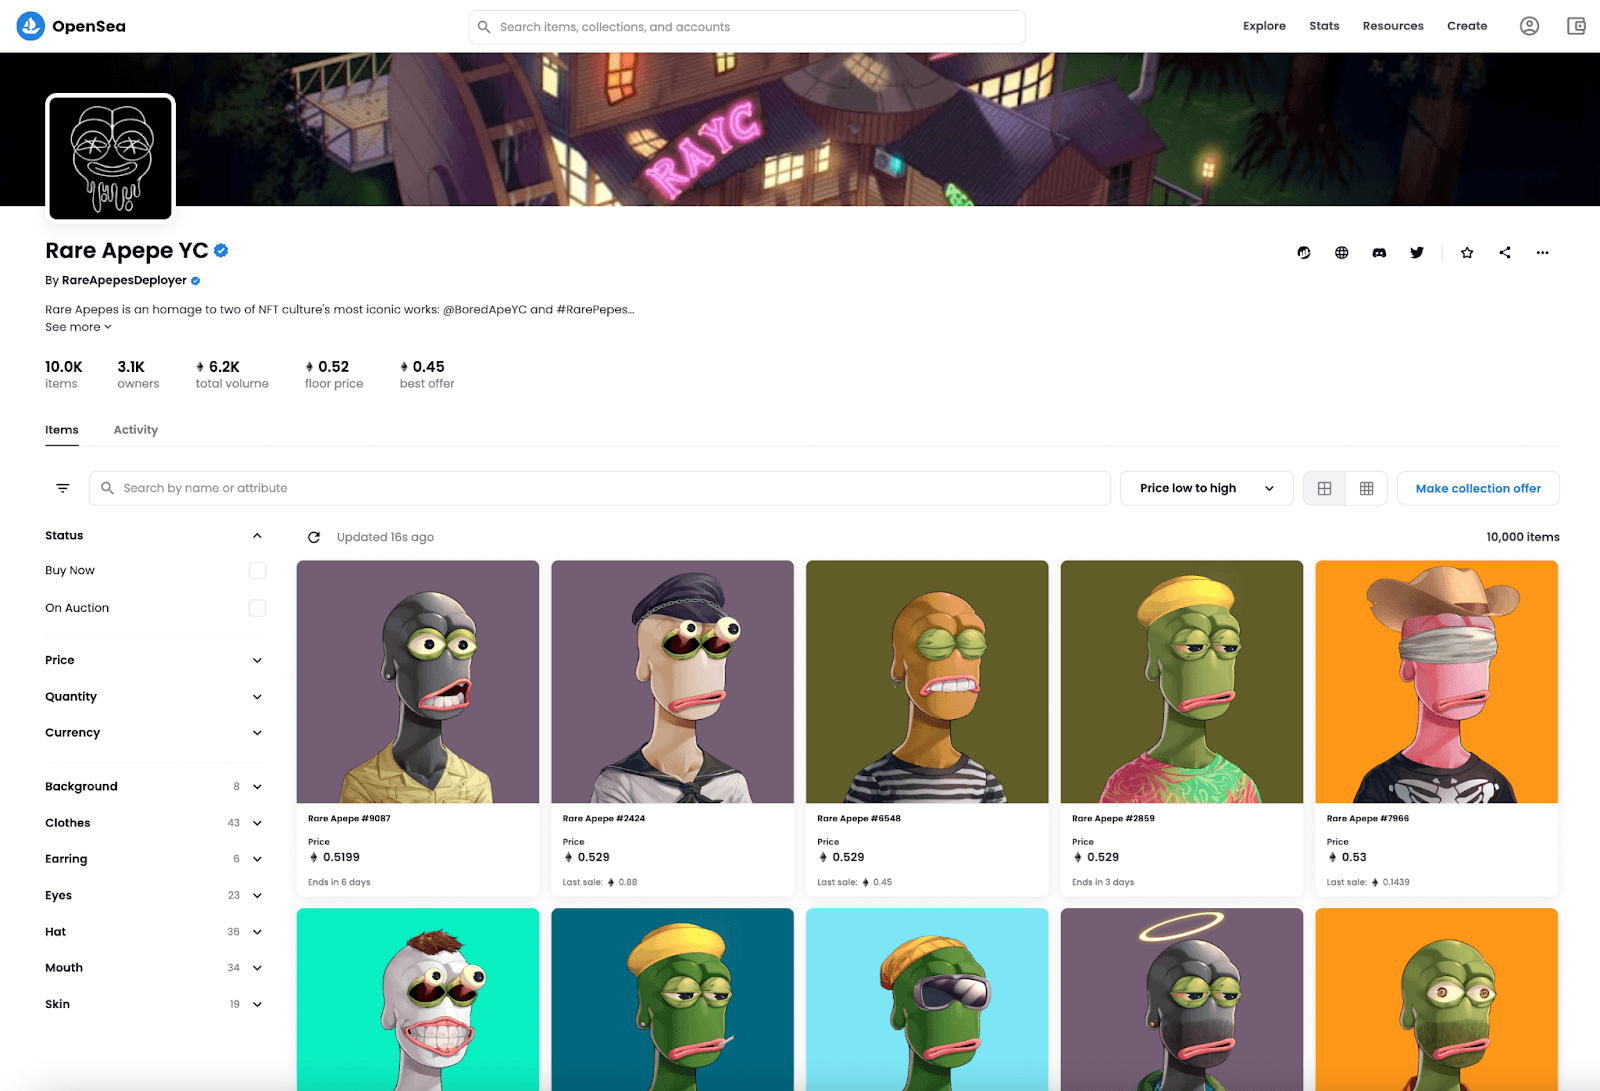Screen dimensions: 1600x1091
Task: Focus the global search items field
Action: (747, 27)
